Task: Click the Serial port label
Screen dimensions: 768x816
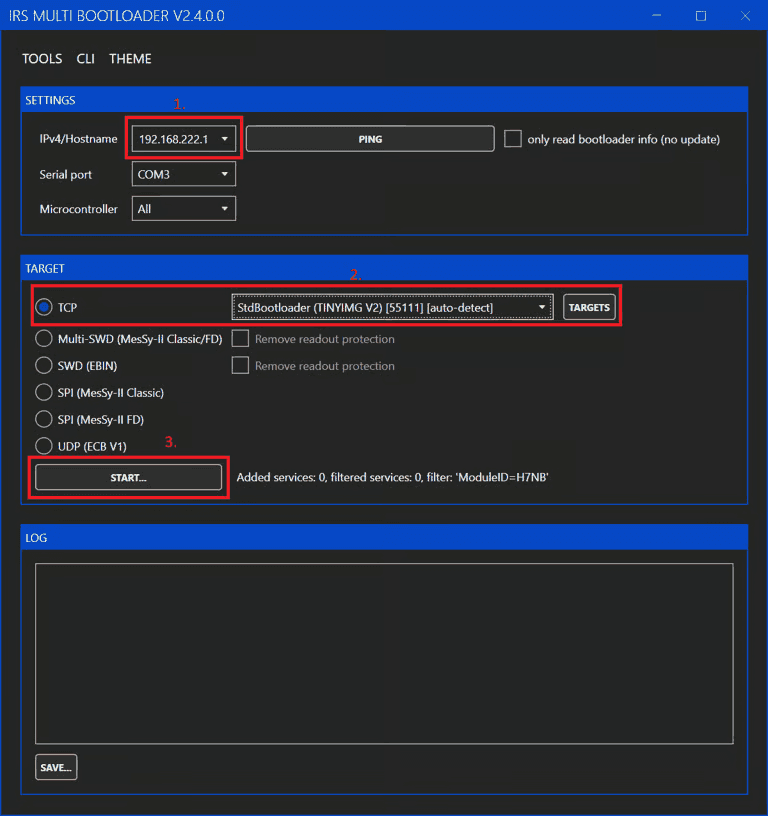Action: [x=66, y=174]
